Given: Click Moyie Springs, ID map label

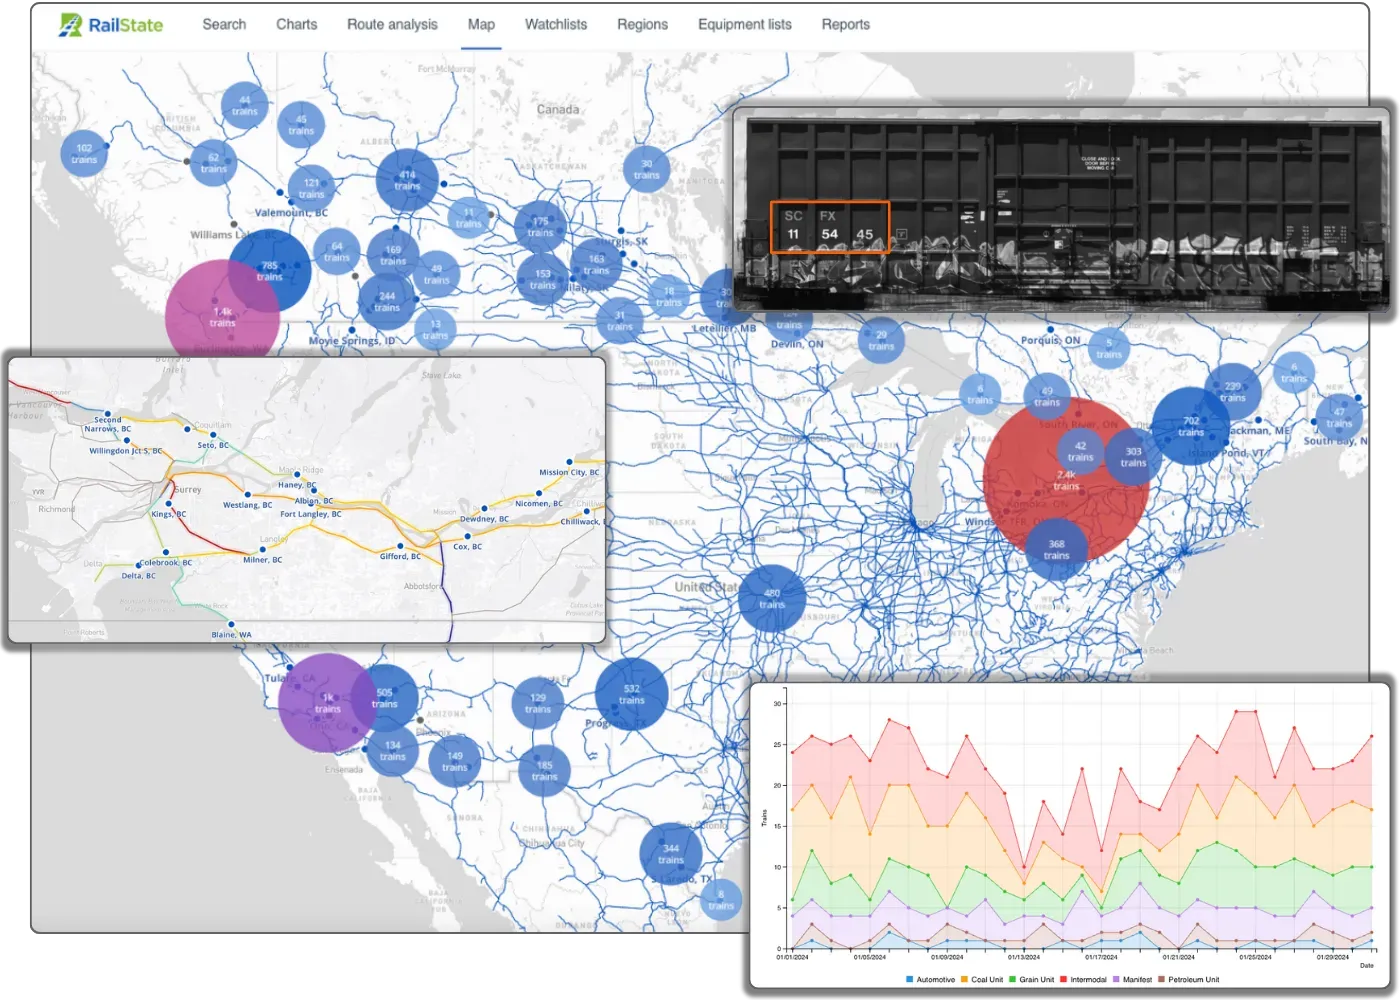Looking at the screenshot, I should point(352,341).
